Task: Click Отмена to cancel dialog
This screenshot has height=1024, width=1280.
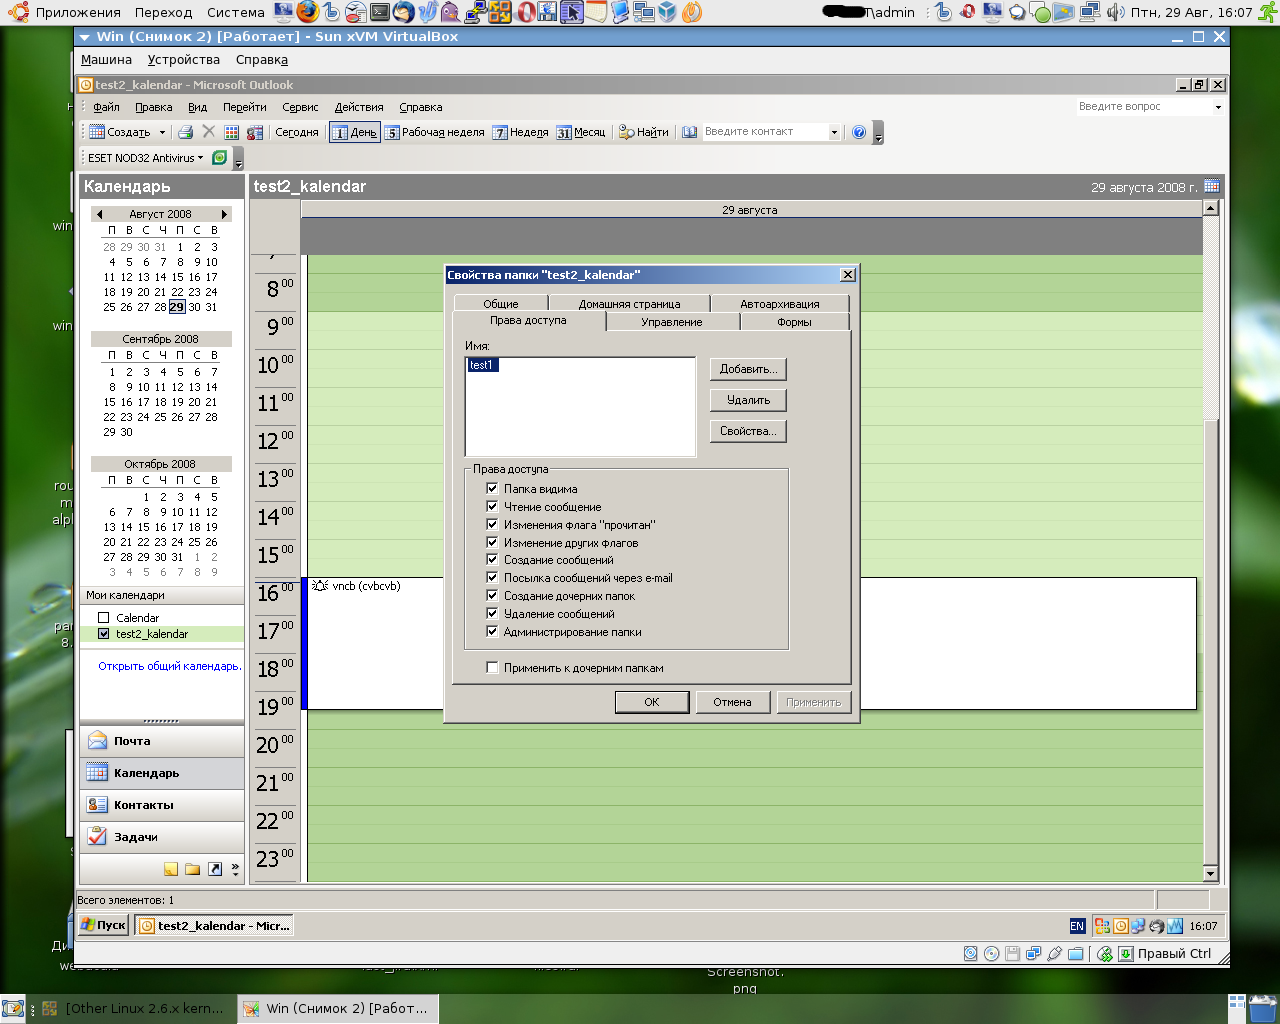Action: click(733, 702)
